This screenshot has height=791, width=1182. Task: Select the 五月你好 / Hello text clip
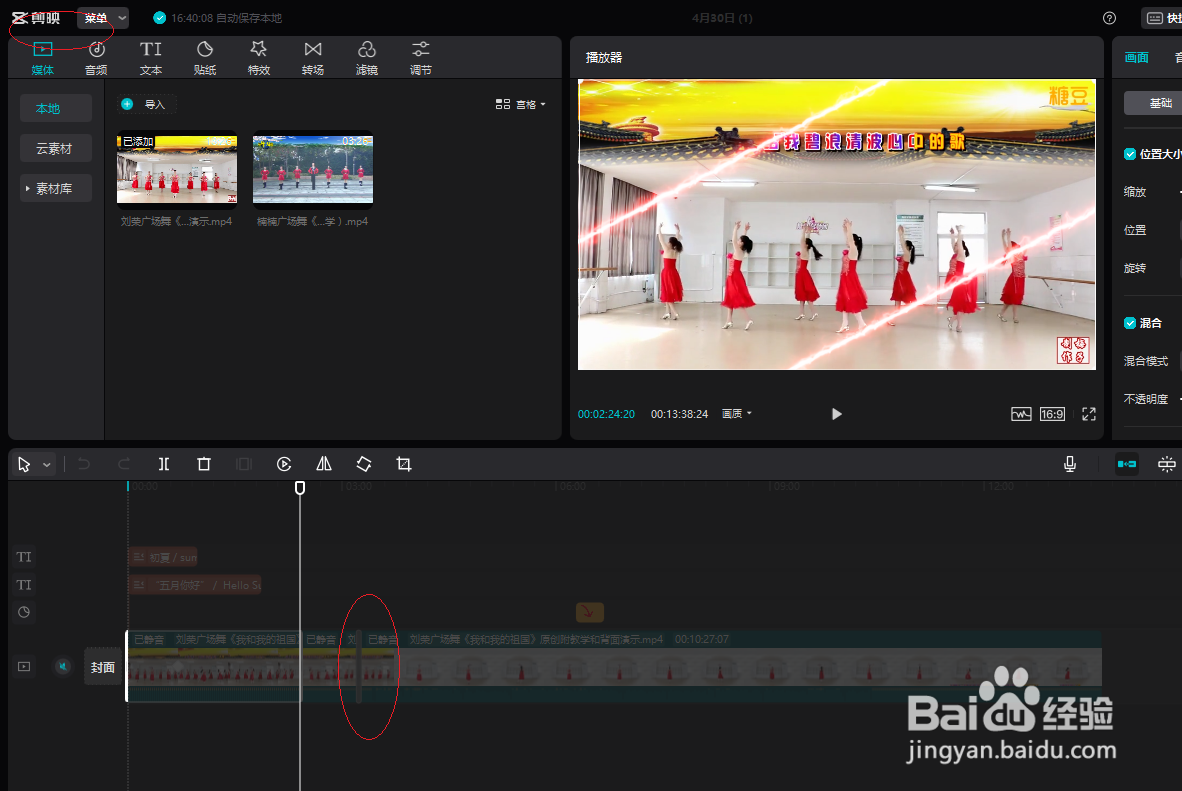pyautogui.click(x=195, y=585)
